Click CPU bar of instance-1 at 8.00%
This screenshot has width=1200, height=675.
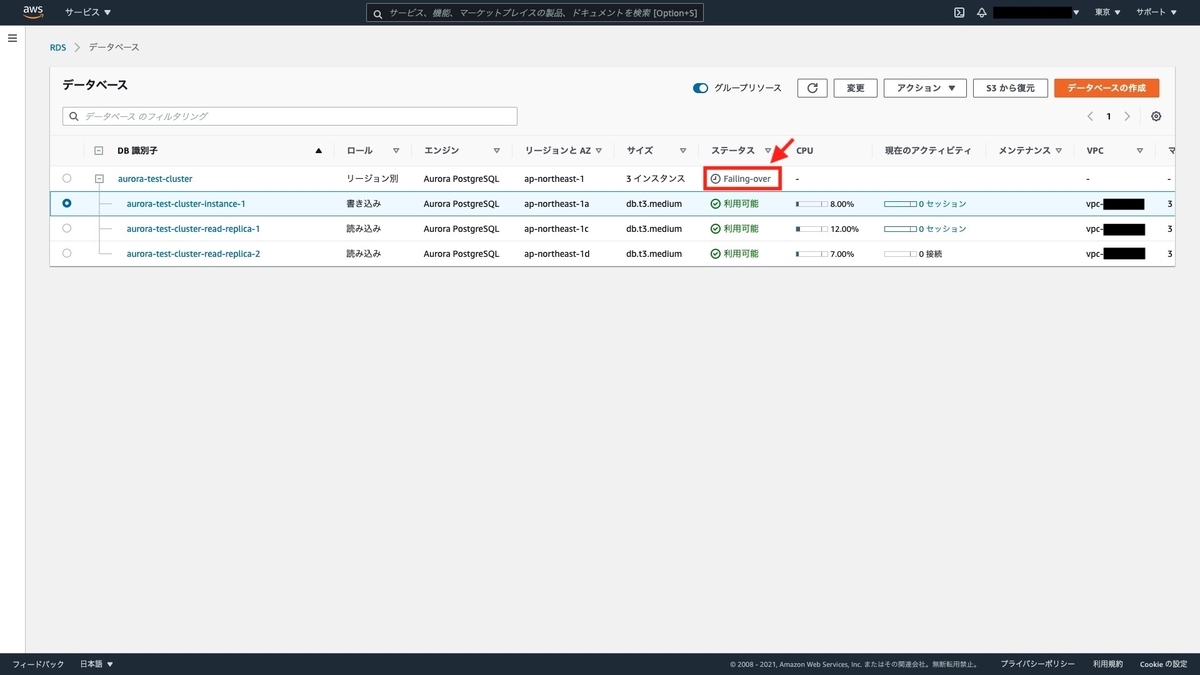(811, 204)
